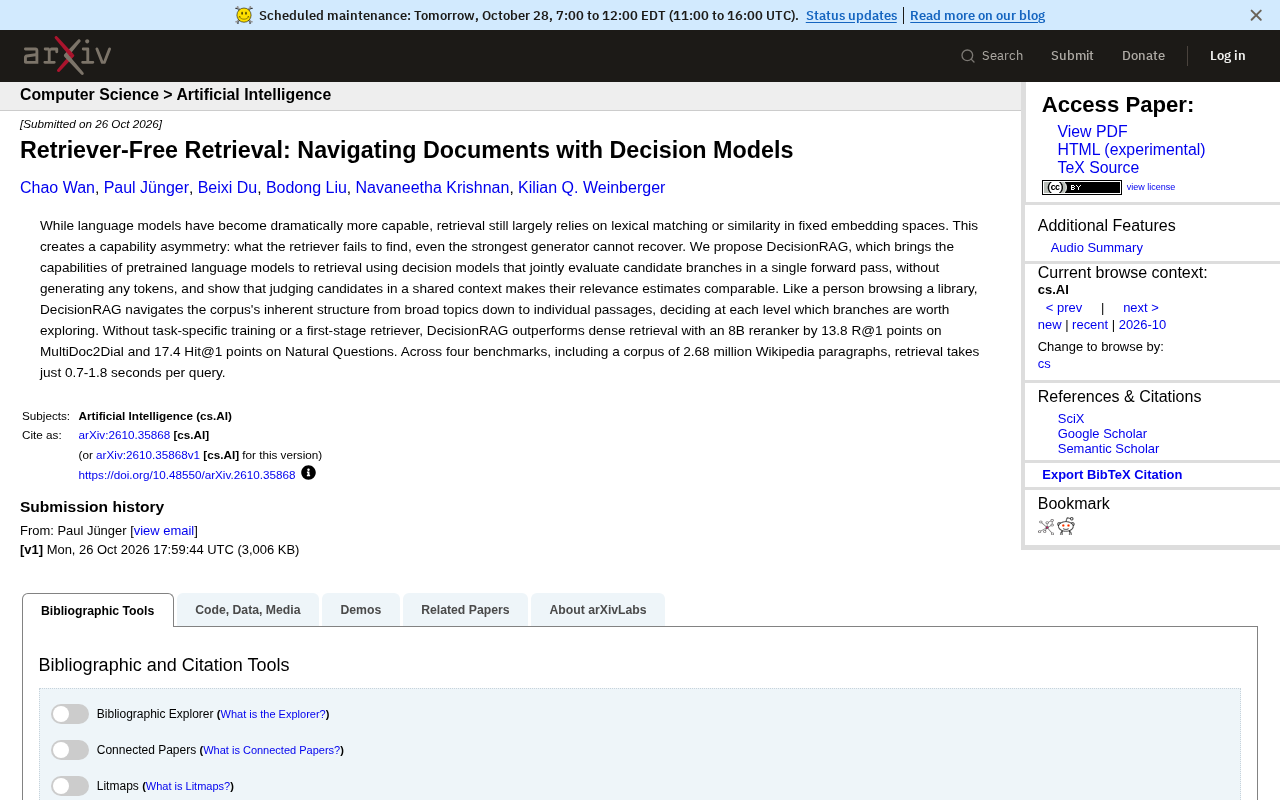Open the 2026-10 monthly listing
This screenshot has width=1280, height=800.
click(1142, 325)
